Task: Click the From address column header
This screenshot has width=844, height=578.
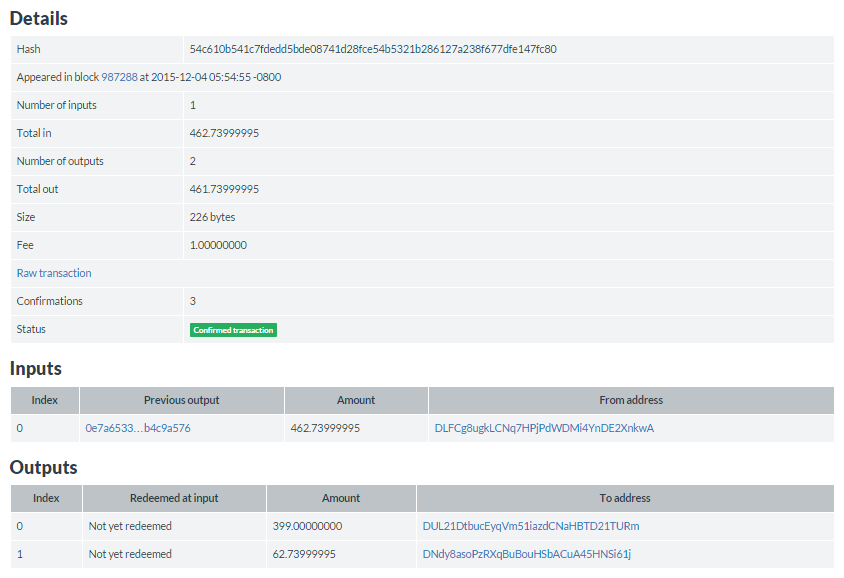Action: click(630, 400)
